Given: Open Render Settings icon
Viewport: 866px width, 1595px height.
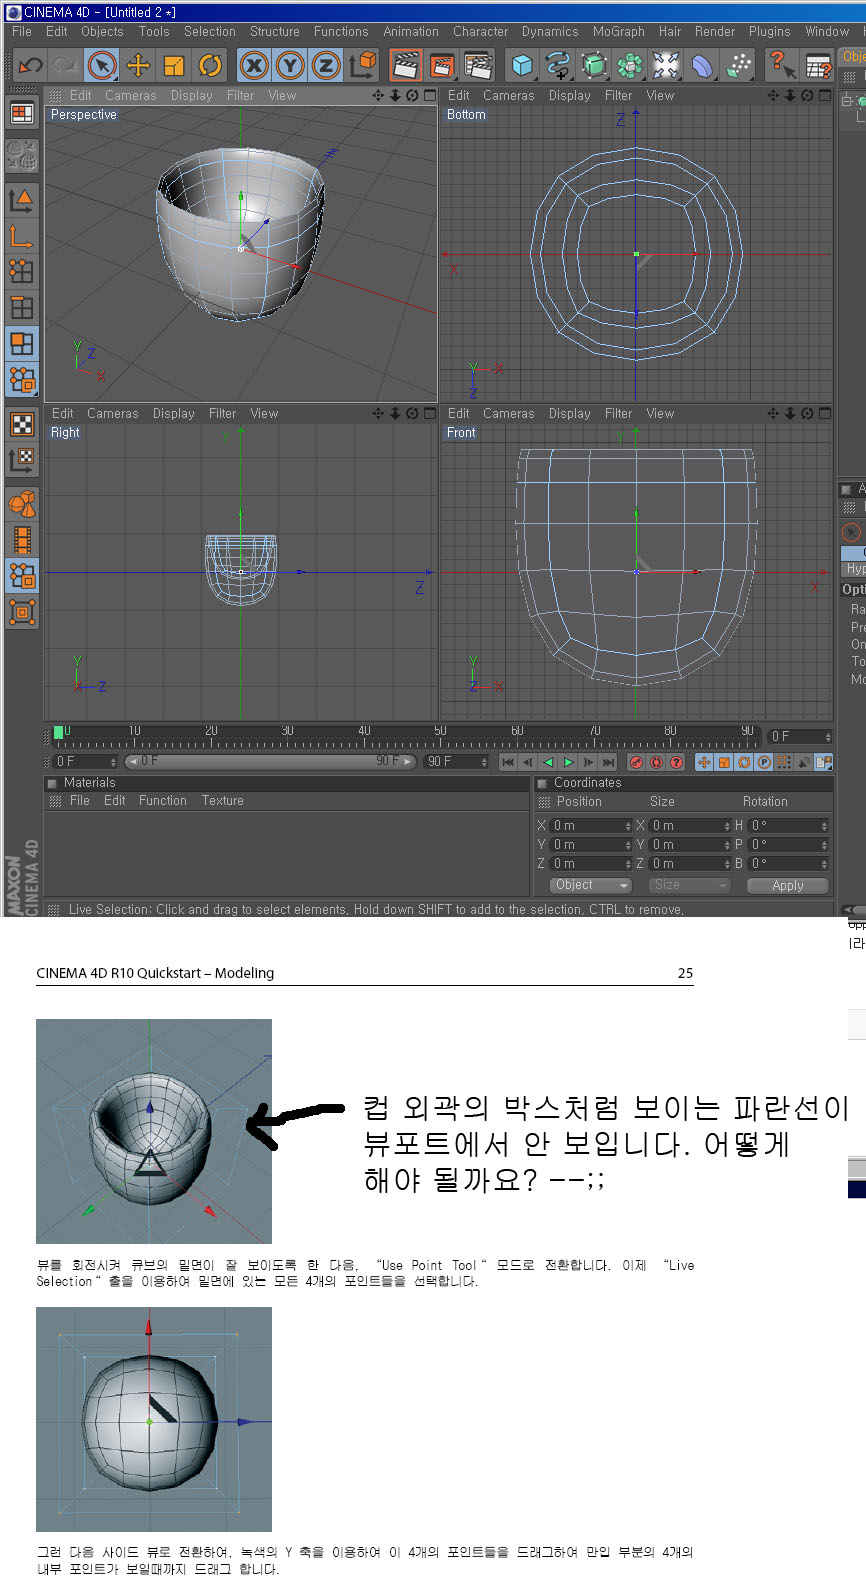Looking at the screenshot, I should point(479,65).
